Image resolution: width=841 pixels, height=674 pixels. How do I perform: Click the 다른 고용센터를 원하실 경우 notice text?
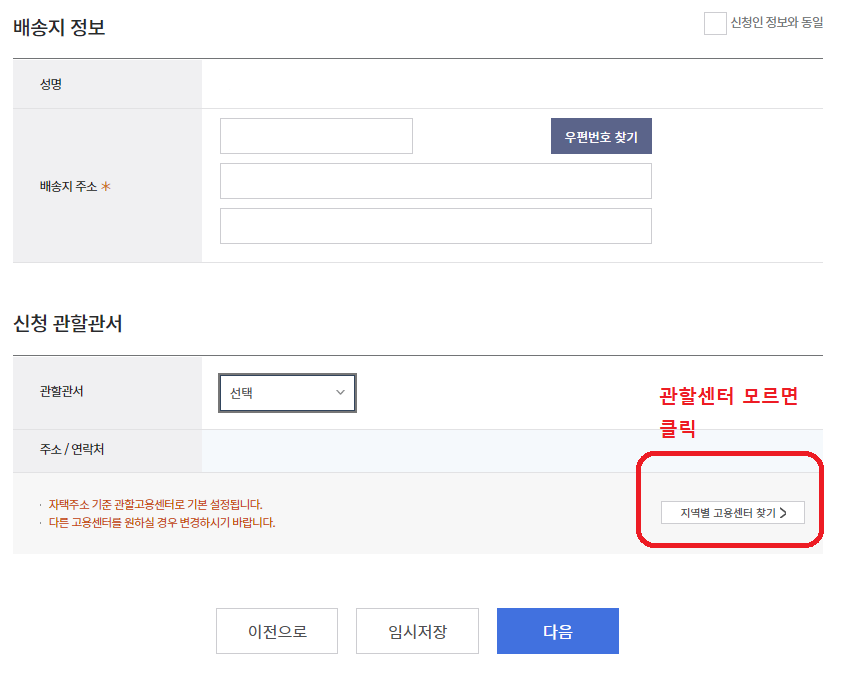(162, 523)
